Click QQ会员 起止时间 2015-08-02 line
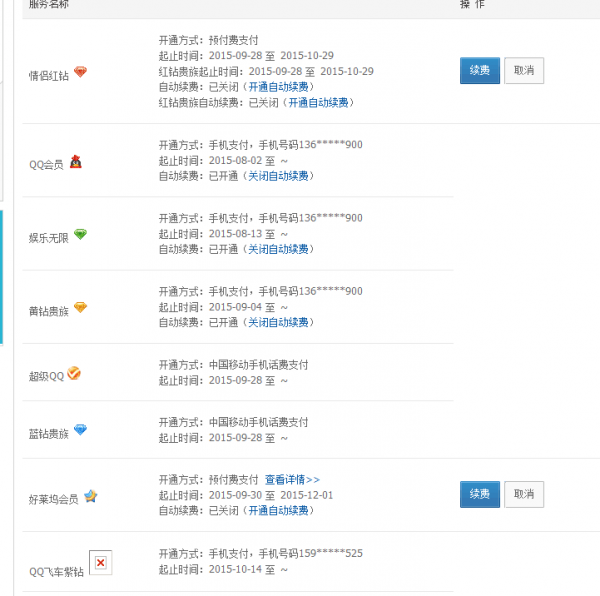 tap(223, 161)
